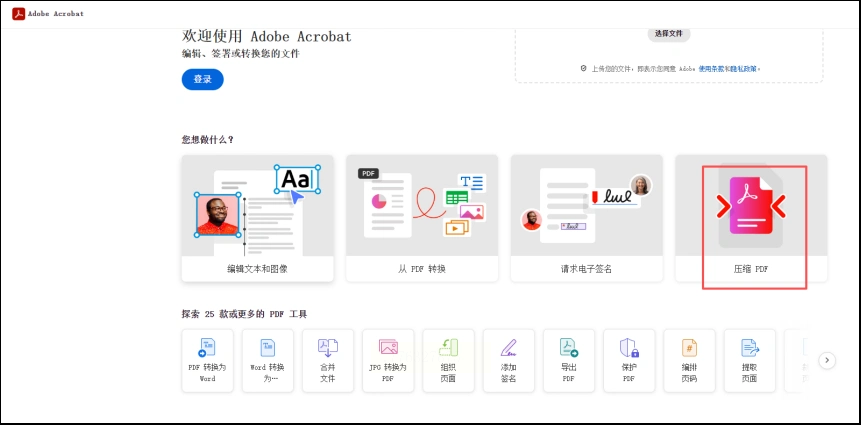Click the 编辑、签署或转换您的文件 subtitle

(241, 54)
